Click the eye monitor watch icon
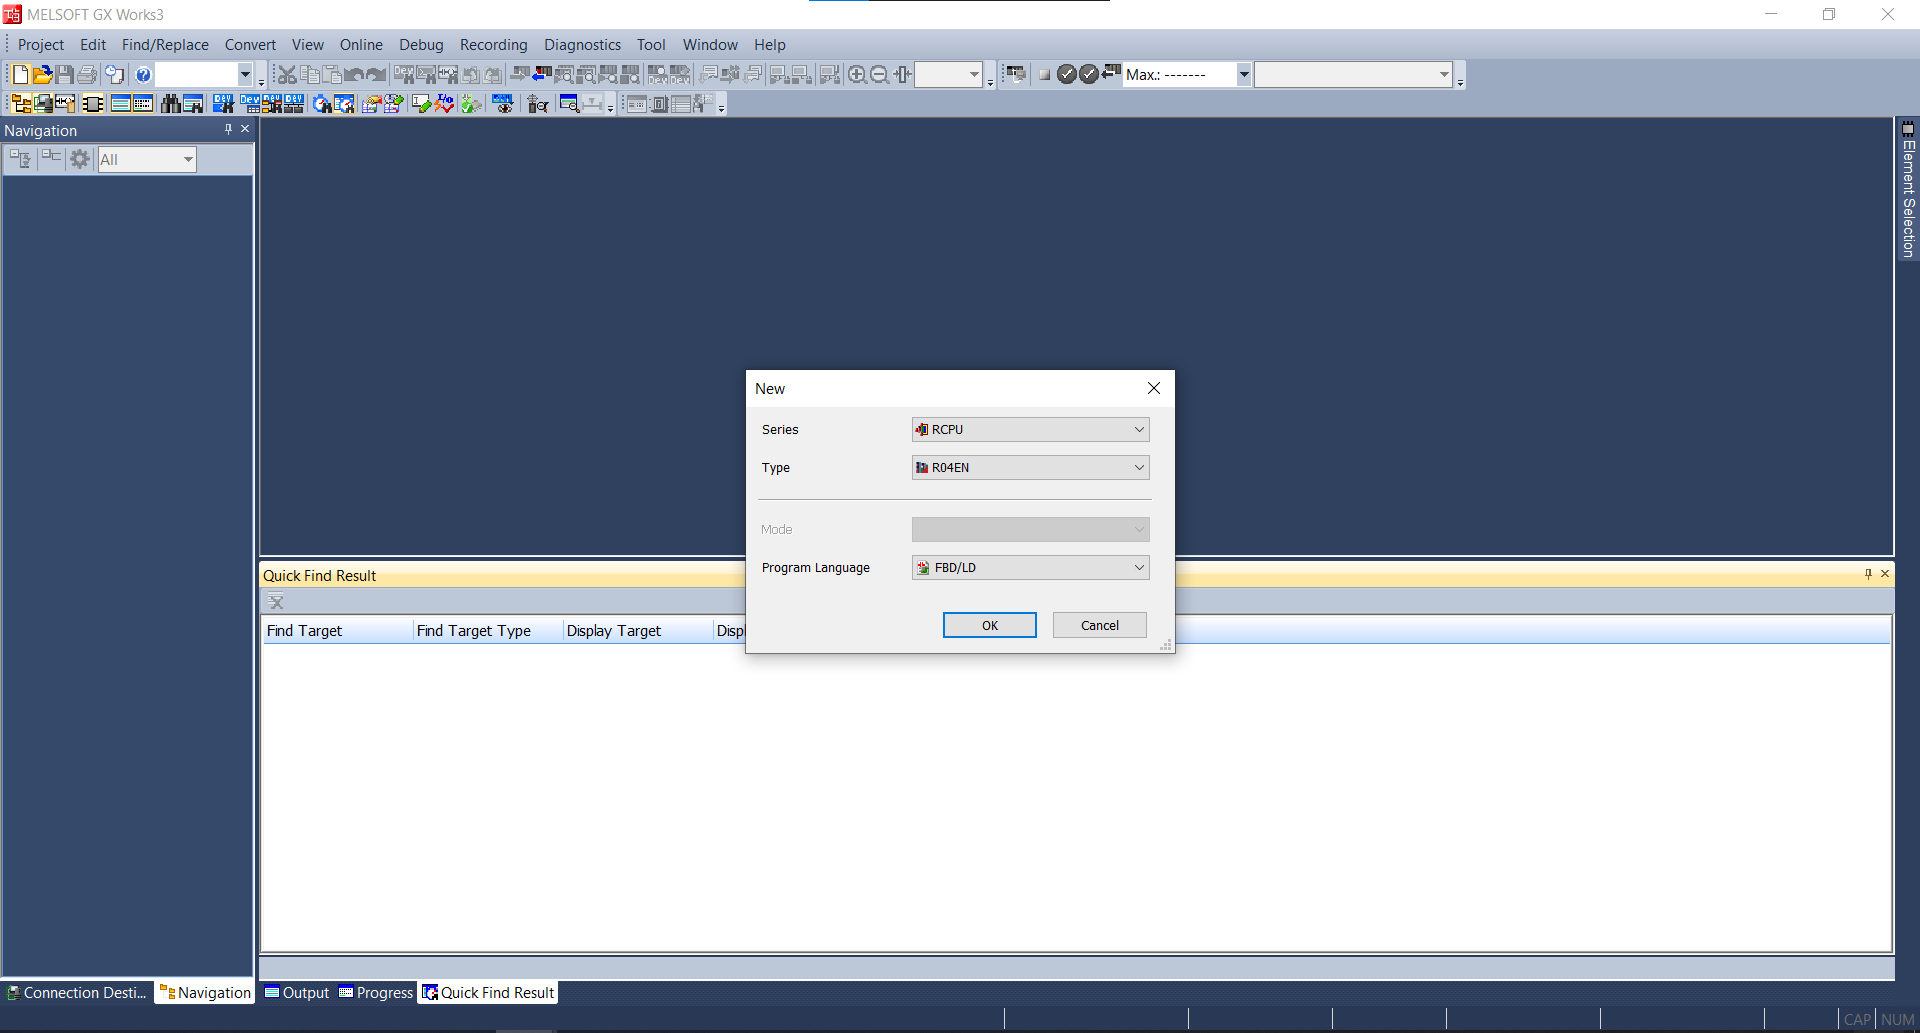The height and width of the screenshot is (1033, 1920). (502, 104)
